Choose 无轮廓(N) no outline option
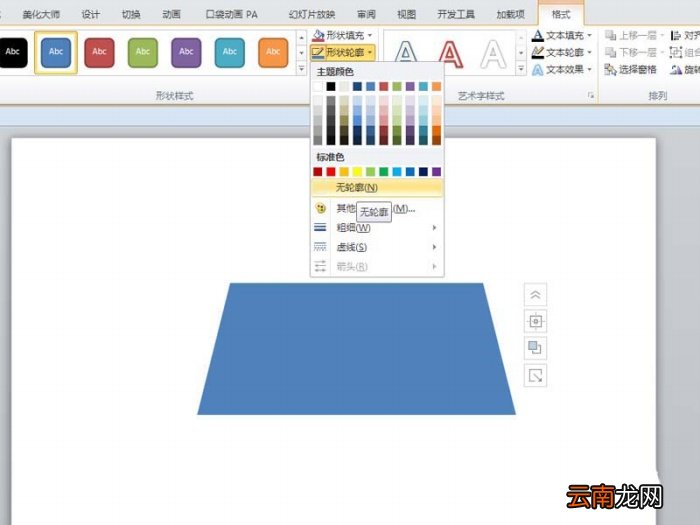This screenshot has width=700, height=525. coord(377,188)
